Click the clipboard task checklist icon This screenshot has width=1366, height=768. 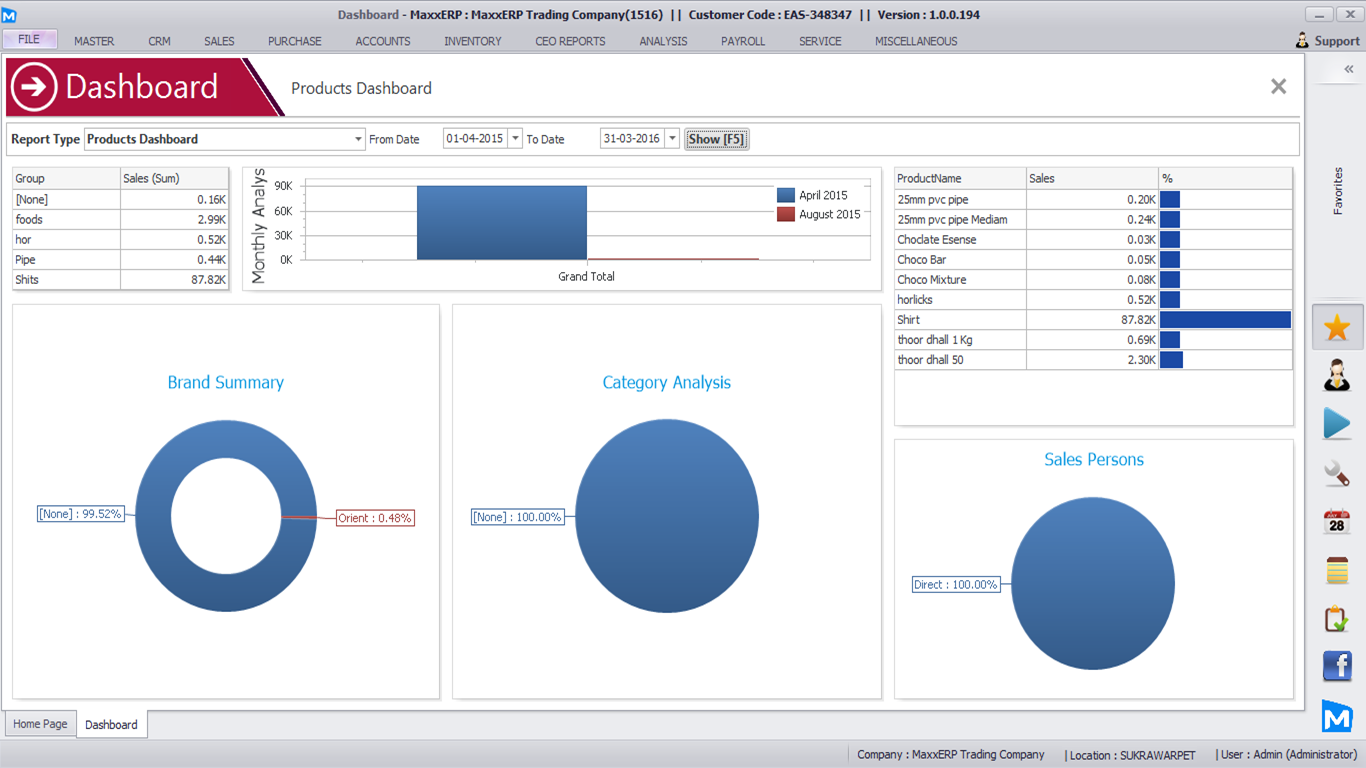point(1337,619)
